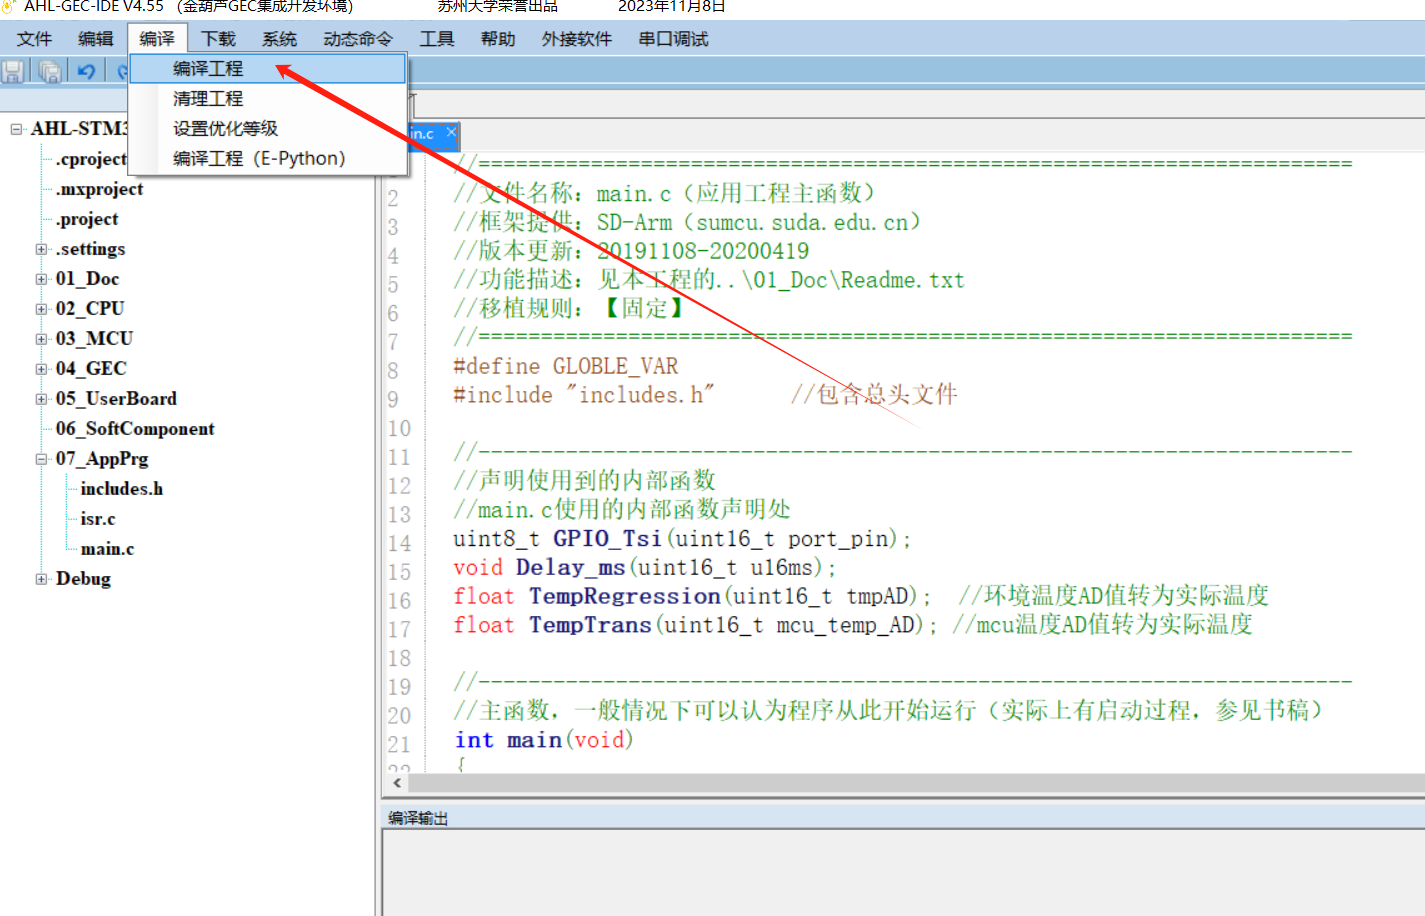Choose 编译工程 (E-Python) entry
Screen dimensions: 1425x916
[x=259, y=159]
